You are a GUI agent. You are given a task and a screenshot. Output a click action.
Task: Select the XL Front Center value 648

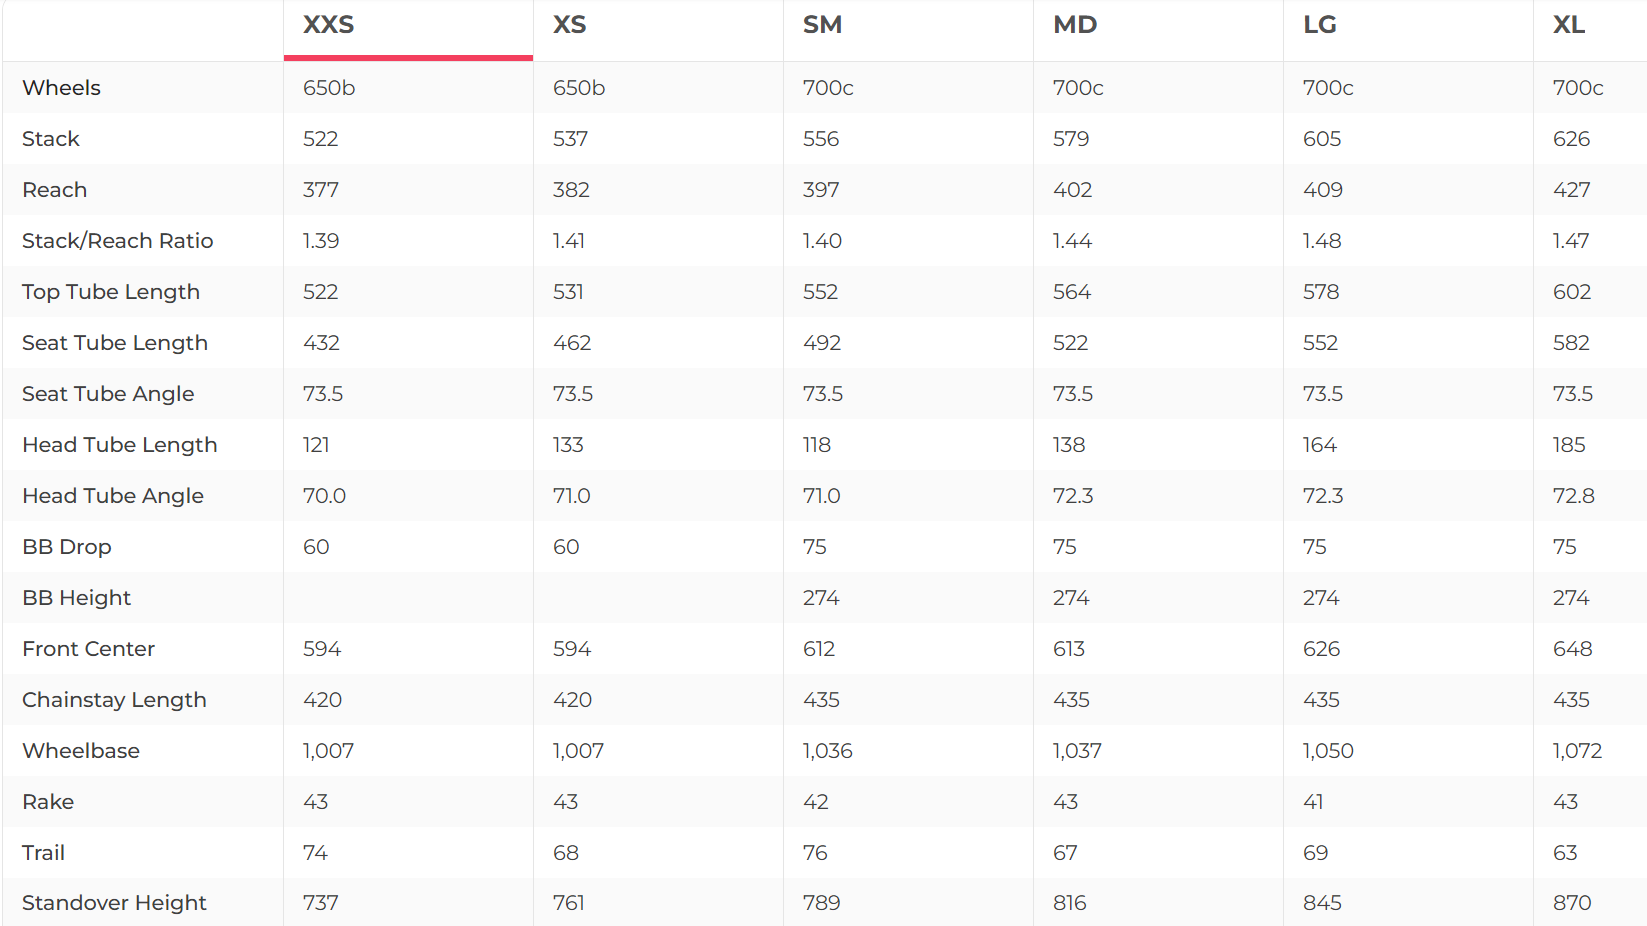tap(1572, 649)
